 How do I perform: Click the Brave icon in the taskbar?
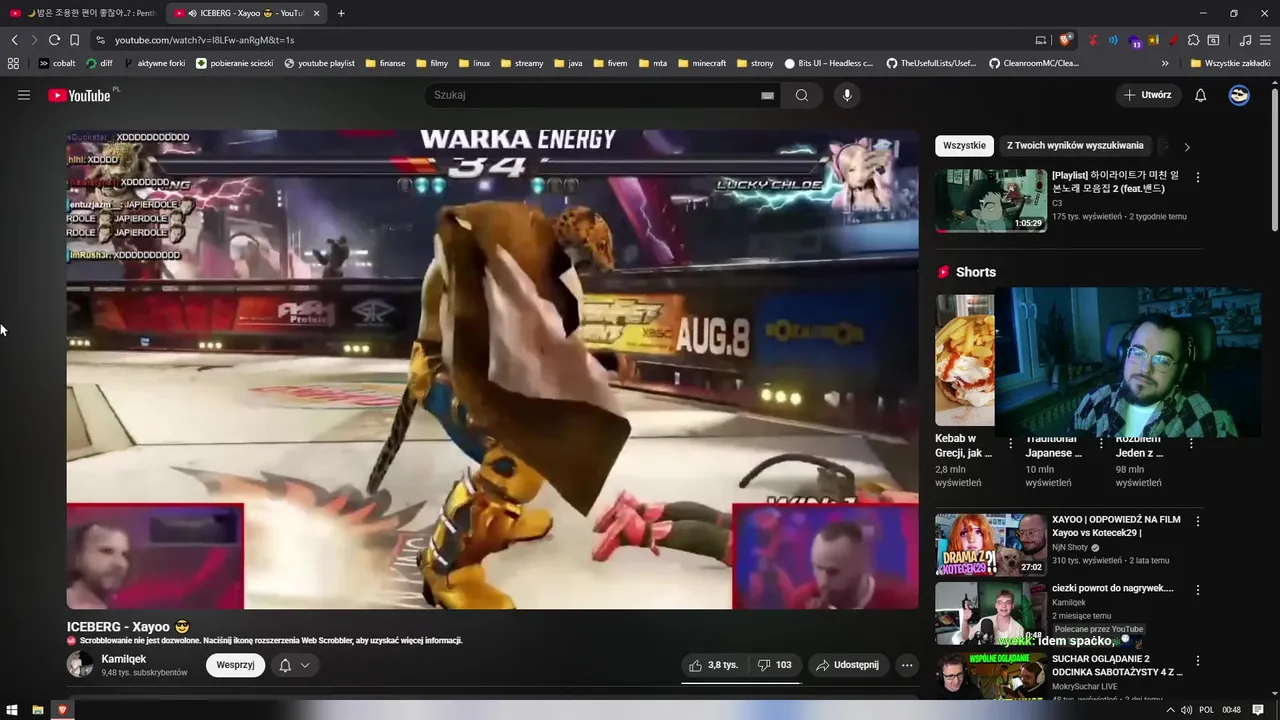62,710
